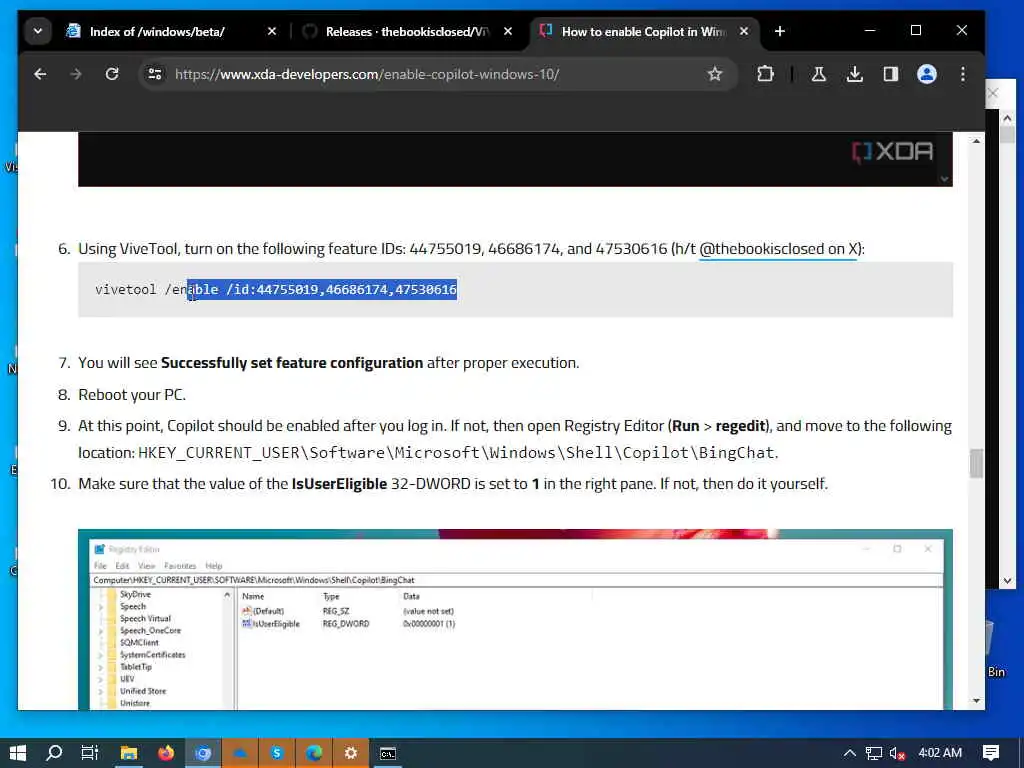Open Task View on taskbar

[x=90, y=753]
